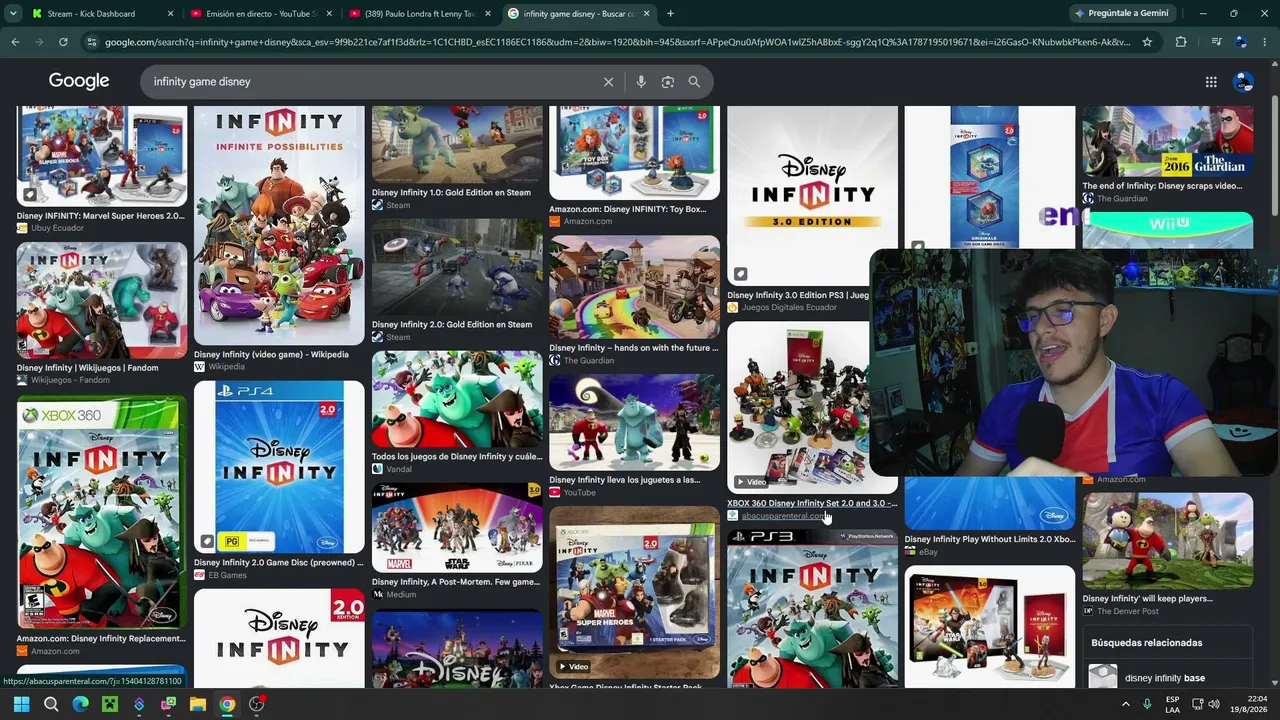Open the Google account avatar menu
The height and width of the screenshot is (720, 1280).
pyautogui.click(x=1243, y=82)
